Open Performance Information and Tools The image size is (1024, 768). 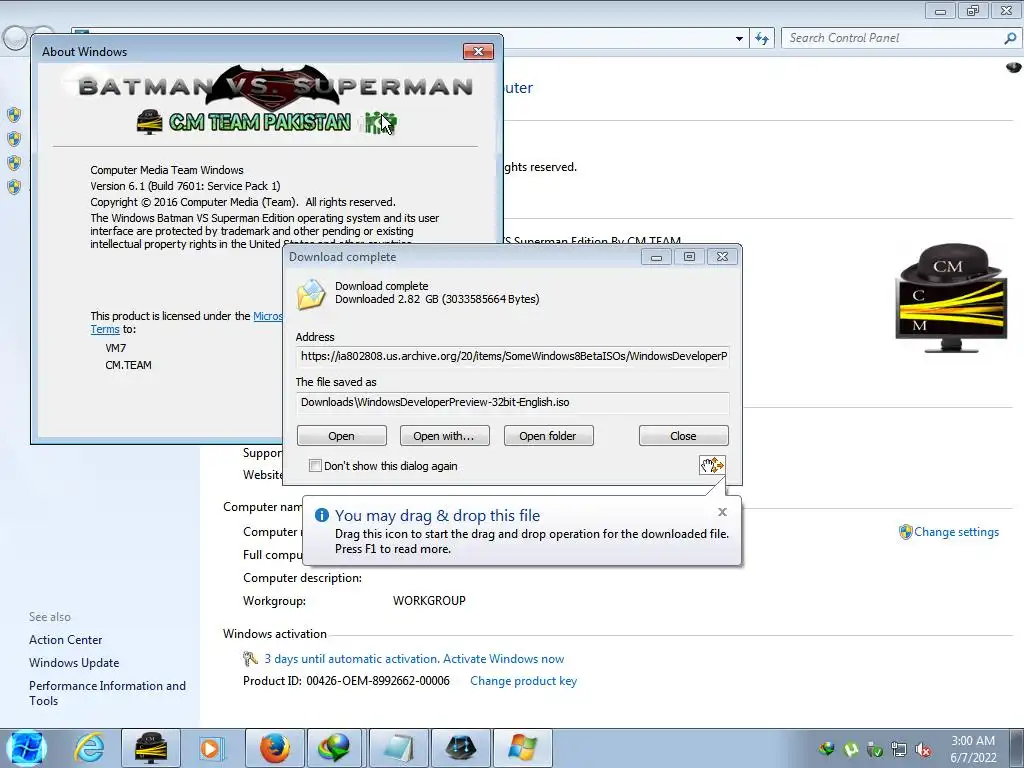[107, 693]
